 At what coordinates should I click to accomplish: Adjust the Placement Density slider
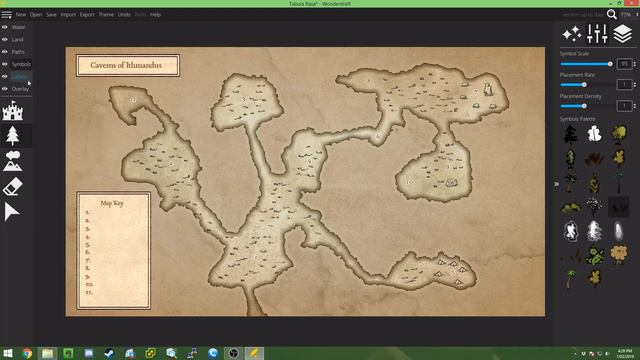point(586,106)
